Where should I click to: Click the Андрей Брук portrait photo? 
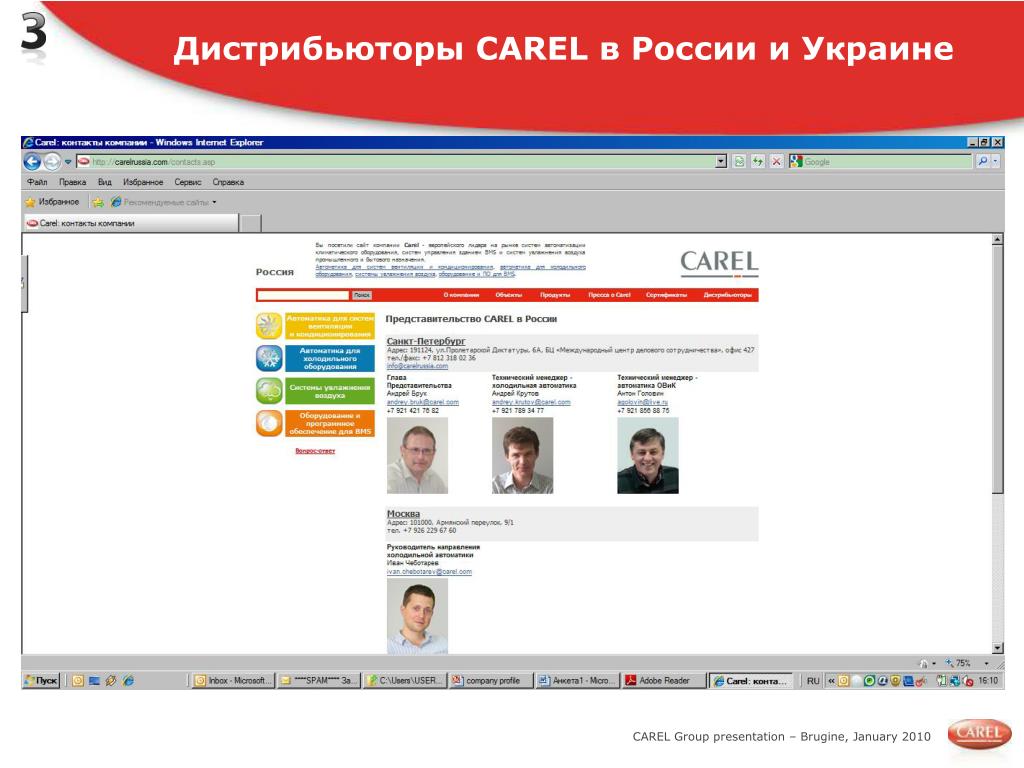click(417, 455)
